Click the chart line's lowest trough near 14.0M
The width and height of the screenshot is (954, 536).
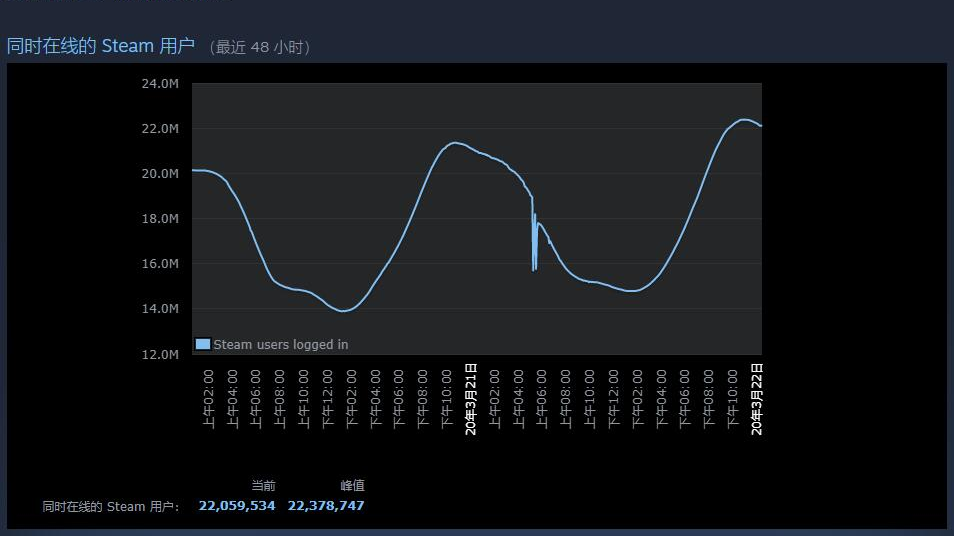point(344,311)
